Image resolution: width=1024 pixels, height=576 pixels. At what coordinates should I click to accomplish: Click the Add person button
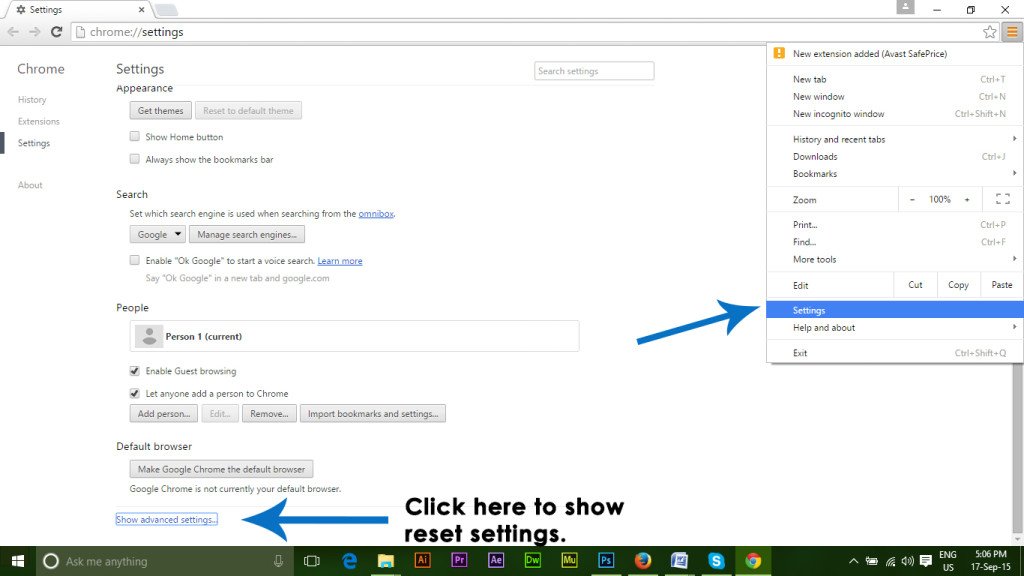pyautogui.click(x=164, y=413)
